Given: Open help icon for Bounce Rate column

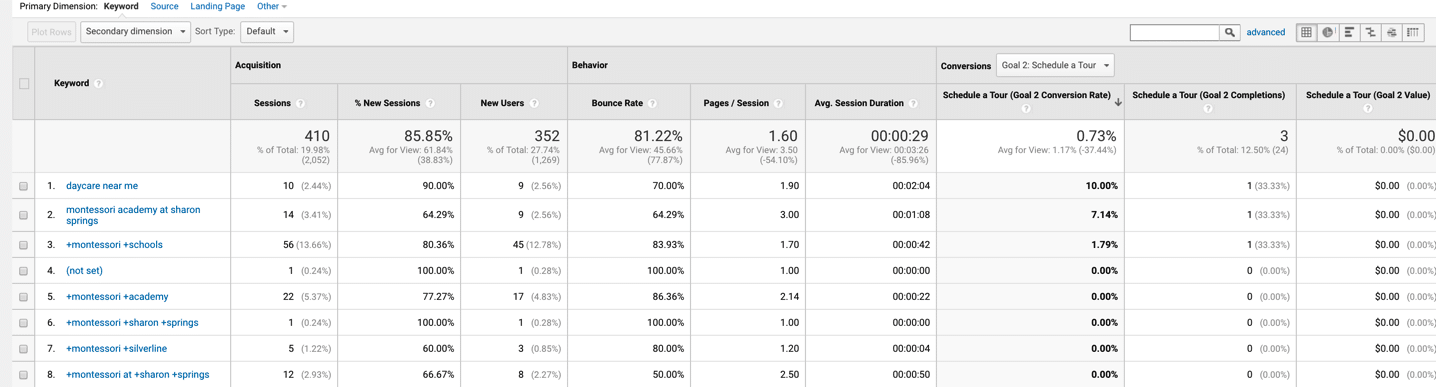Looking at the screenshot, I should tap(652, 104).
